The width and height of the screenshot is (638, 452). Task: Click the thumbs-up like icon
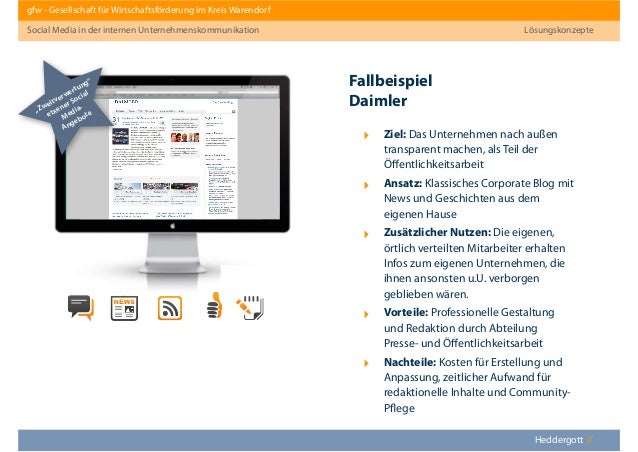(x=214, y=305)
